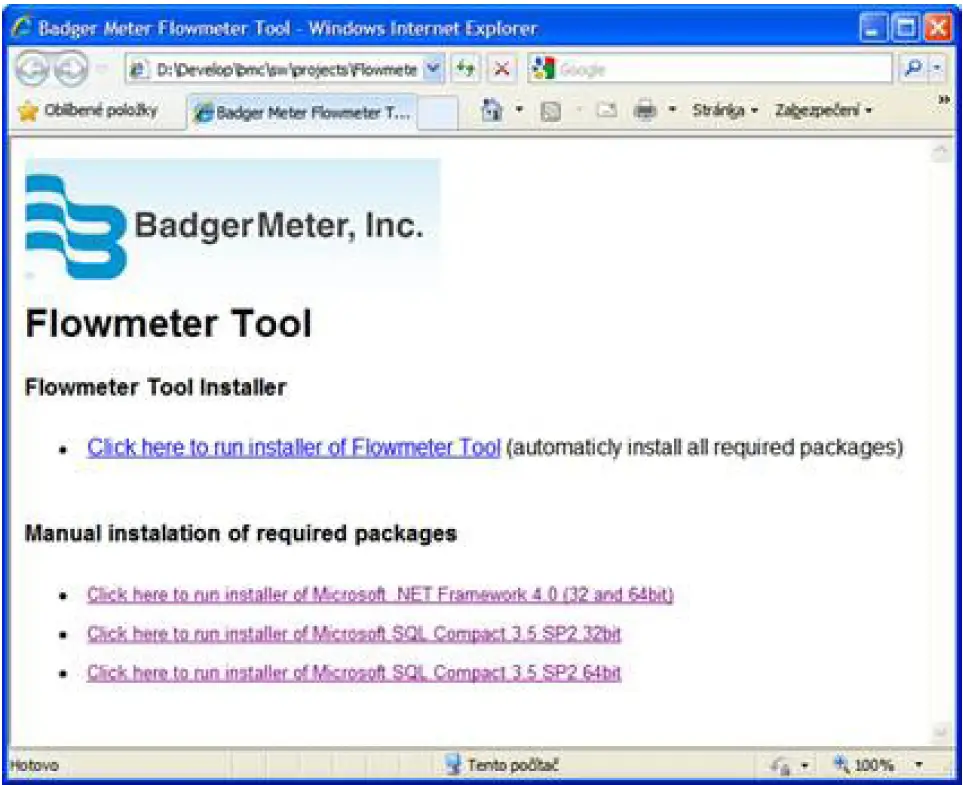This screenshot has height=785, width=963.
Task: Start search with the magnifier button
Action: pyautogui.click(x=913, y=69)
